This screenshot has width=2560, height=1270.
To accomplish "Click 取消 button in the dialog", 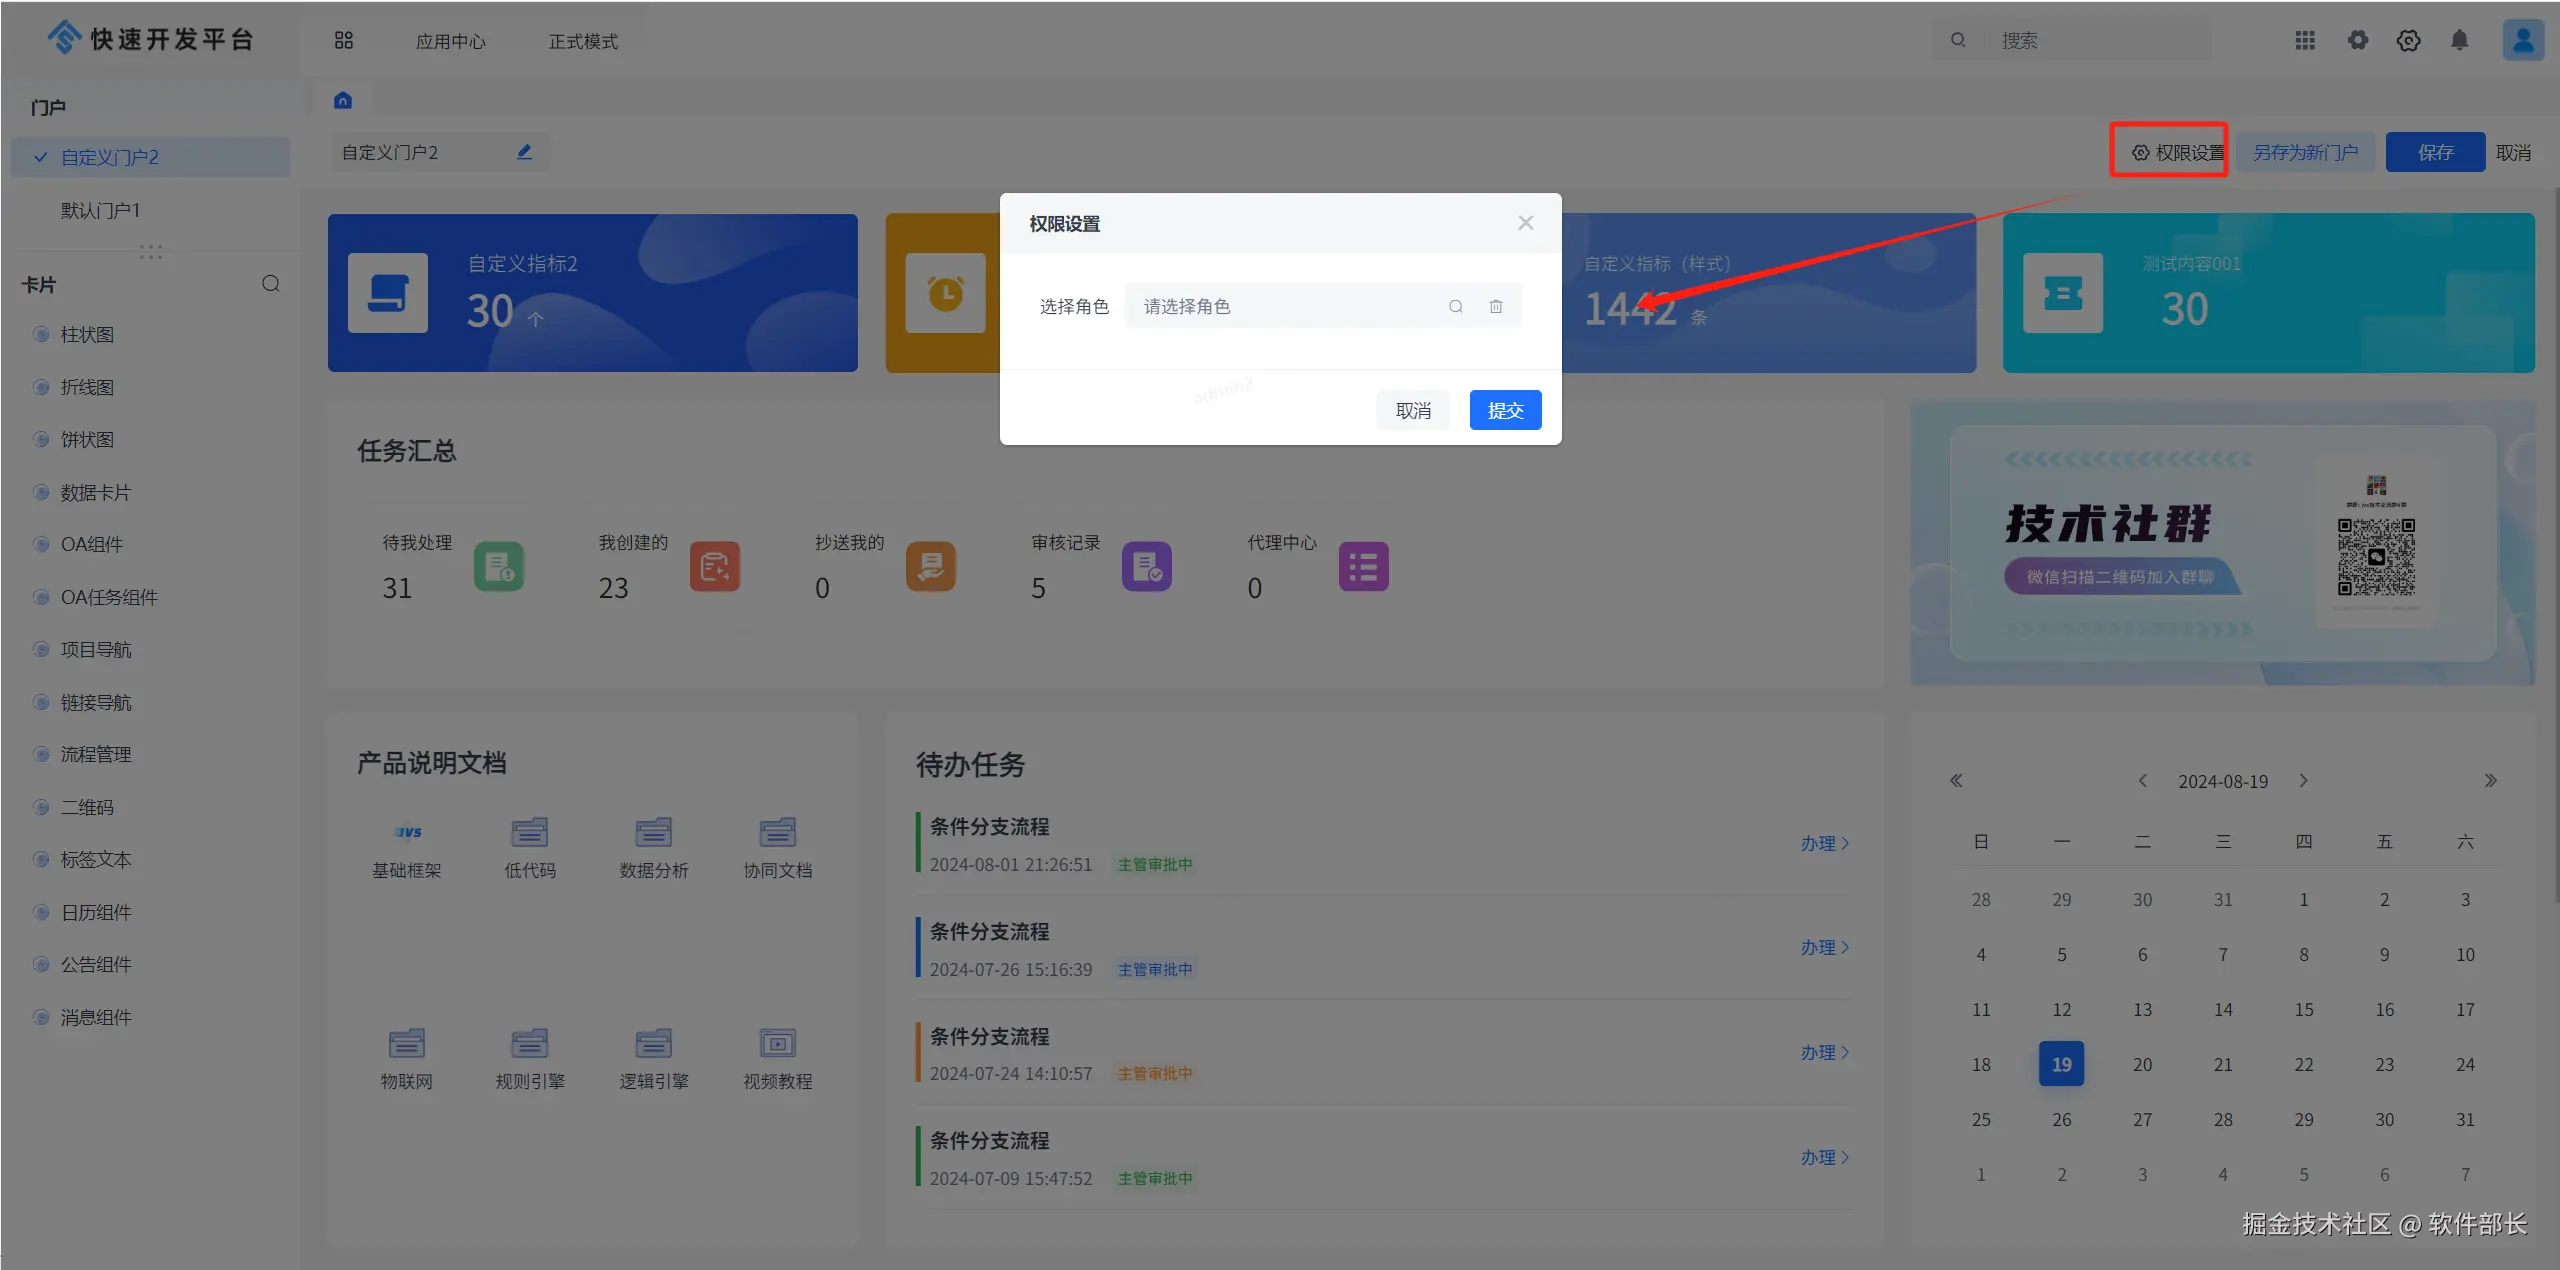I will (x=1412, y=410).
